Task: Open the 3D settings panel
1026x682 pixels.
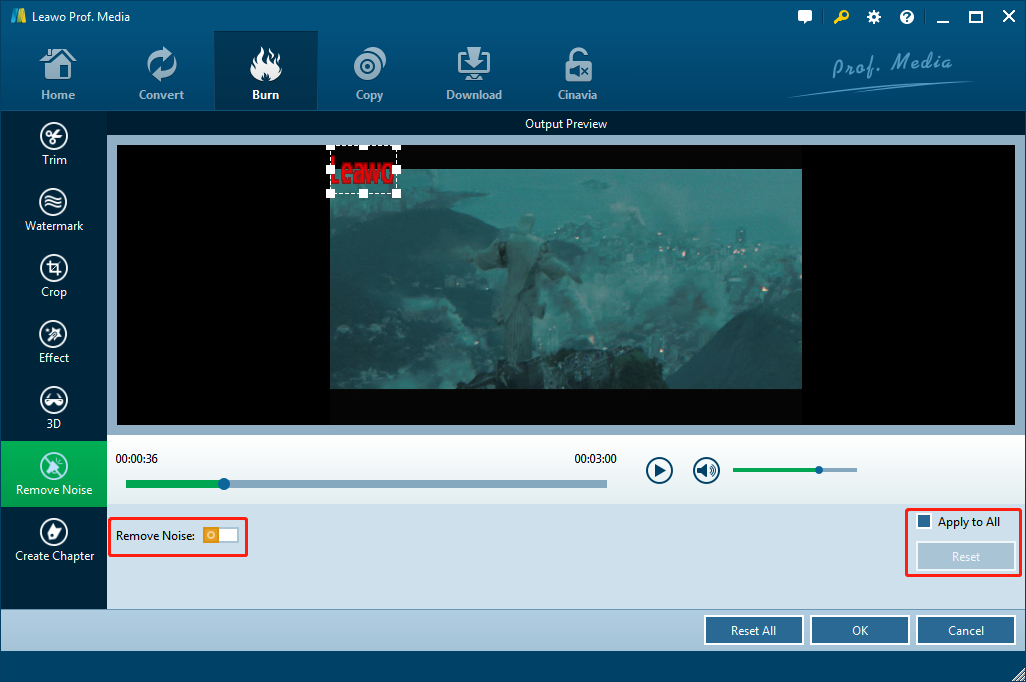Action: point(54,408)
